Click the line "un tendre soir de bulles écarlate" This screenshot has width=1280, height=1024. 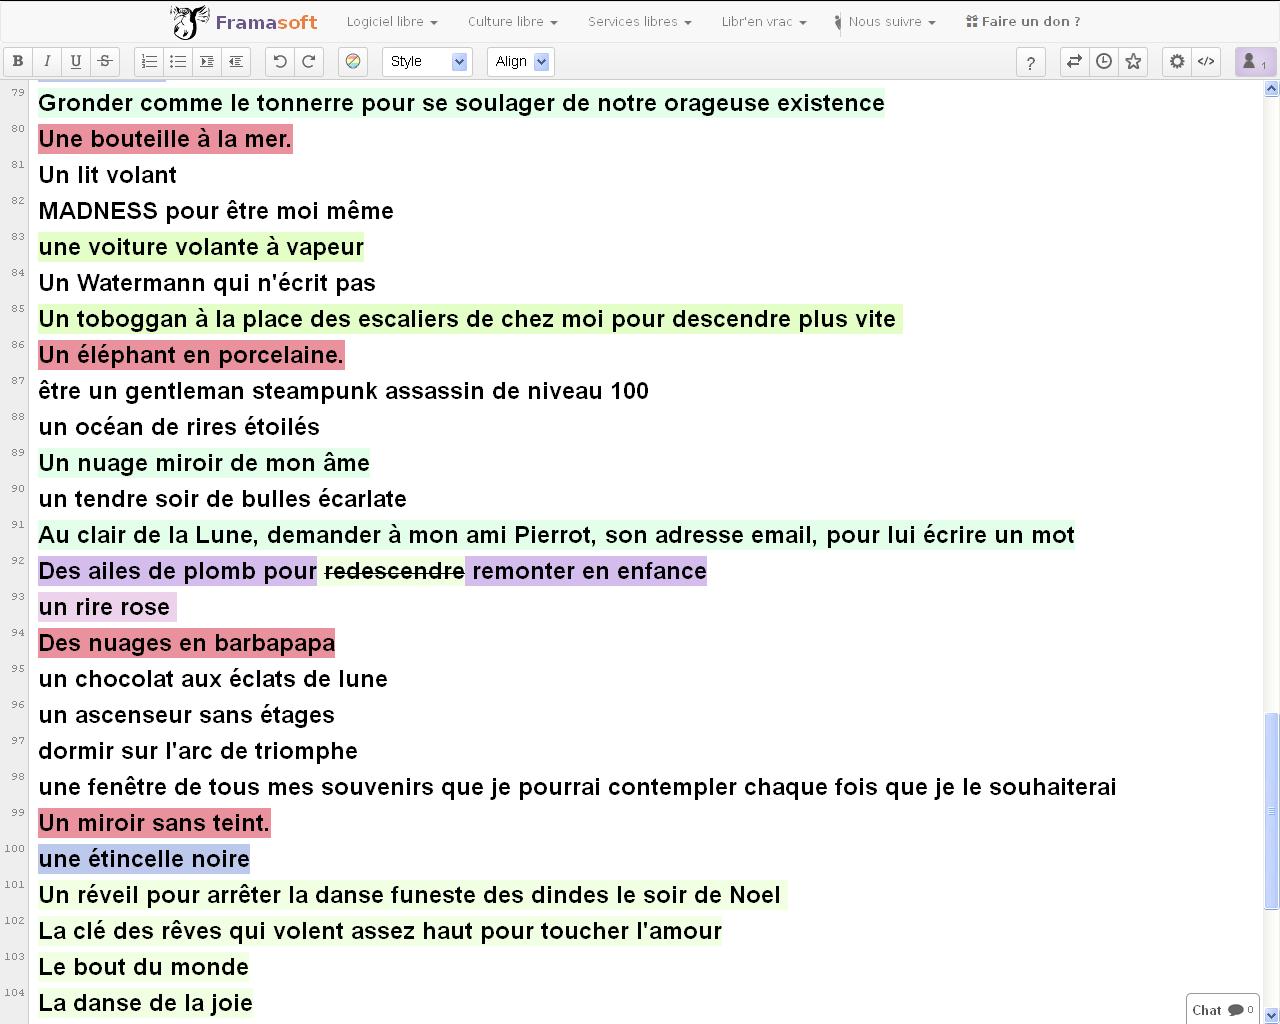pyautogui.click(x=223, y=499)
